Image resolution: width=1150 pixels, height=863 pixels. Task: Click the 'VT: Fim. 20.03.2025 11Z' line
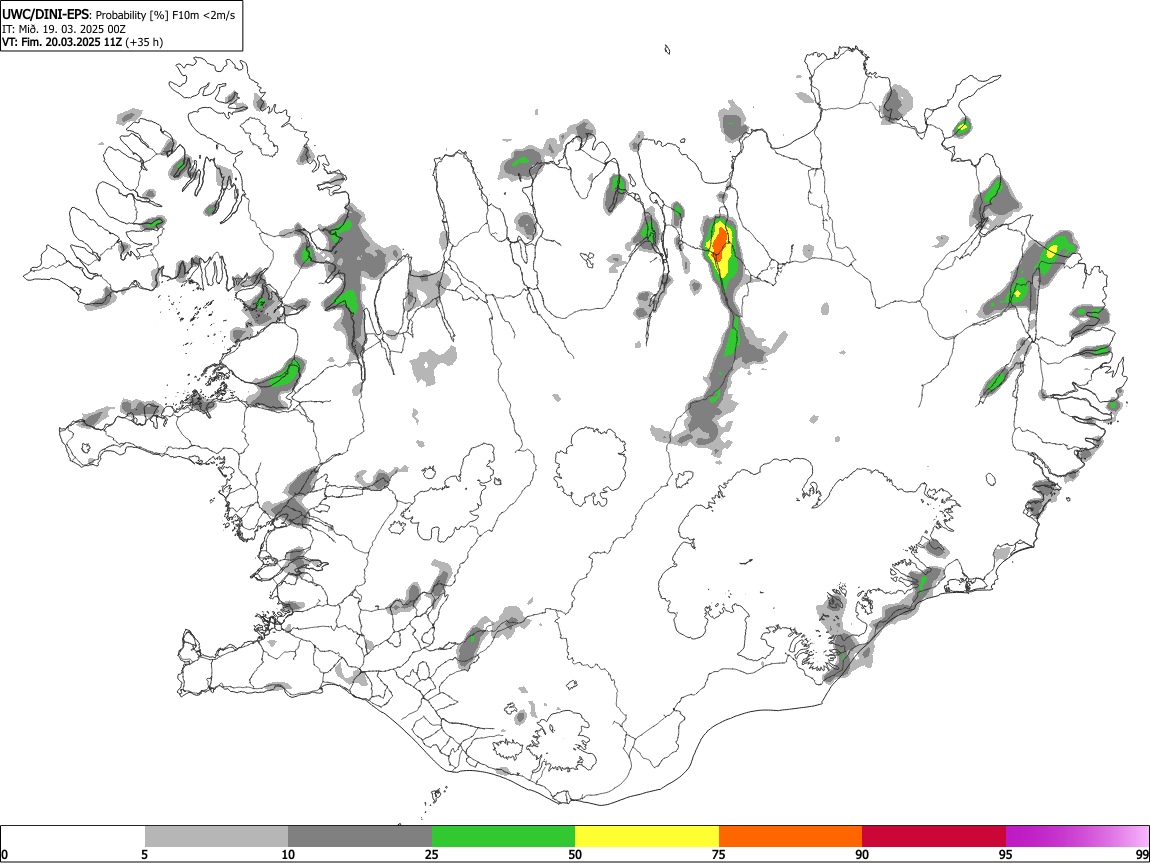[x=62, y=42]
